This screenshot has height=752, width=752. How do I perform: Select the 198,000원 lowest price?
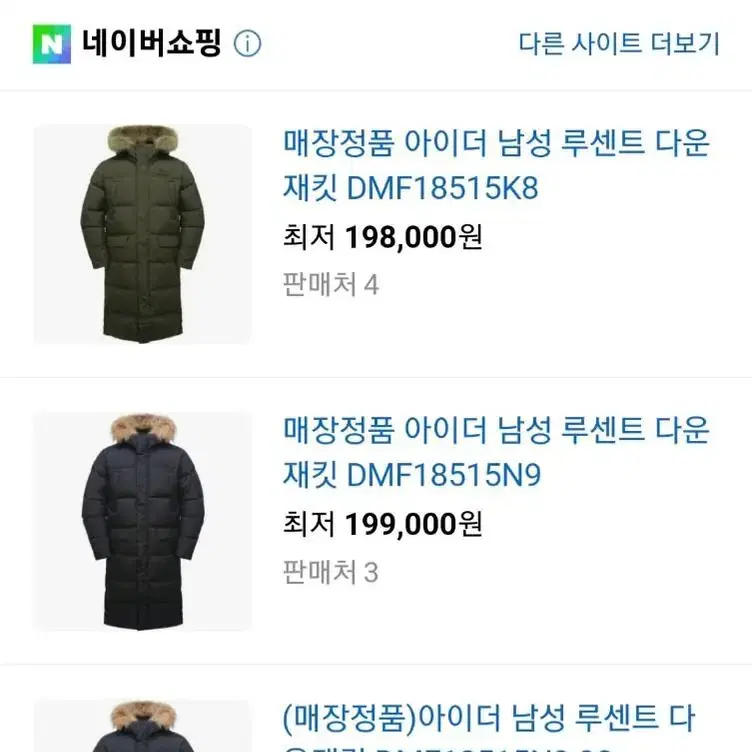click(413, 237)
